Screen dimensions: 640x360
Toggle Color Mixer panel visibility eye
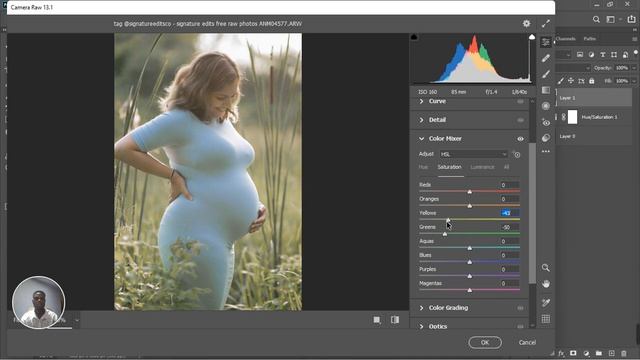point(520,139)
